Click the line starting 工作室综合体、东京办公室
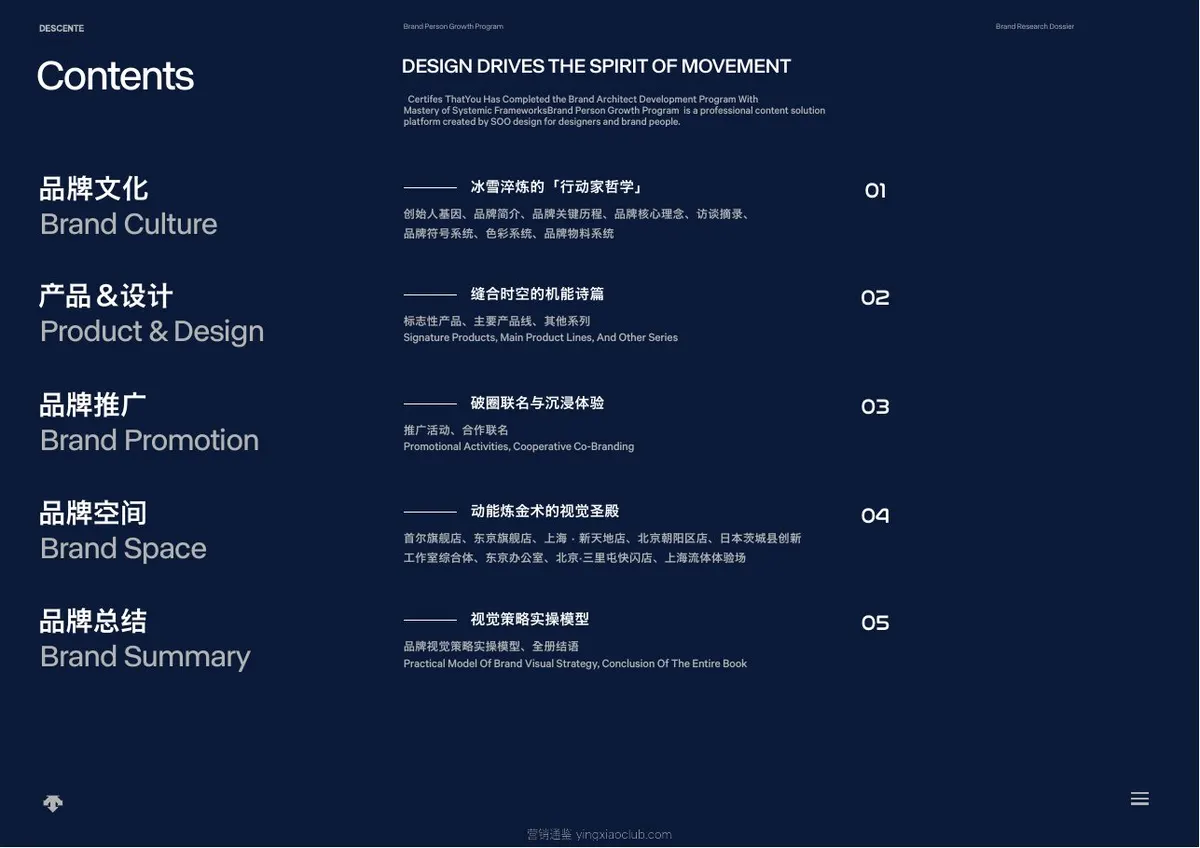The width and height of the screenshot is (1200, 848). pyautogui.click(x=575, y=558)
